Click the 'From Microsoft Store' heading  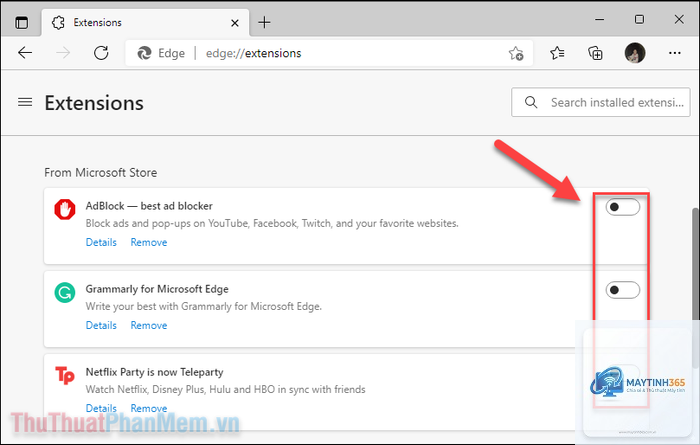100,173
